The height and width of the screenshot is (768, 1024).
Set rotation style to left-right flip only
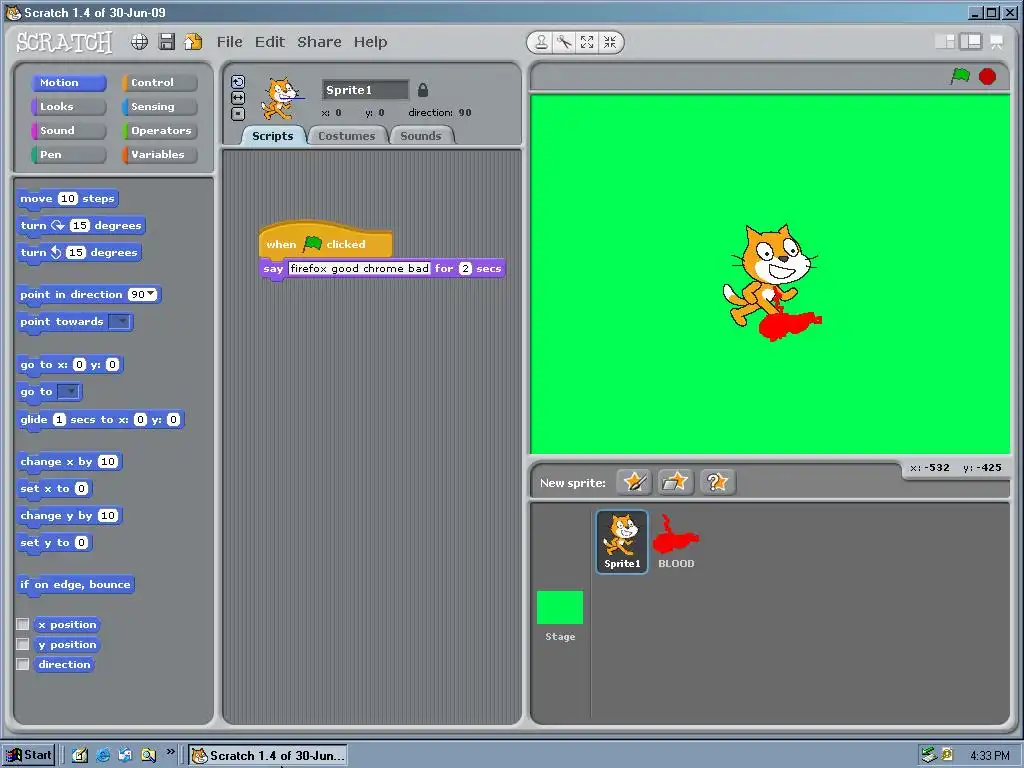pyautogui.click(x=238, y=97)
